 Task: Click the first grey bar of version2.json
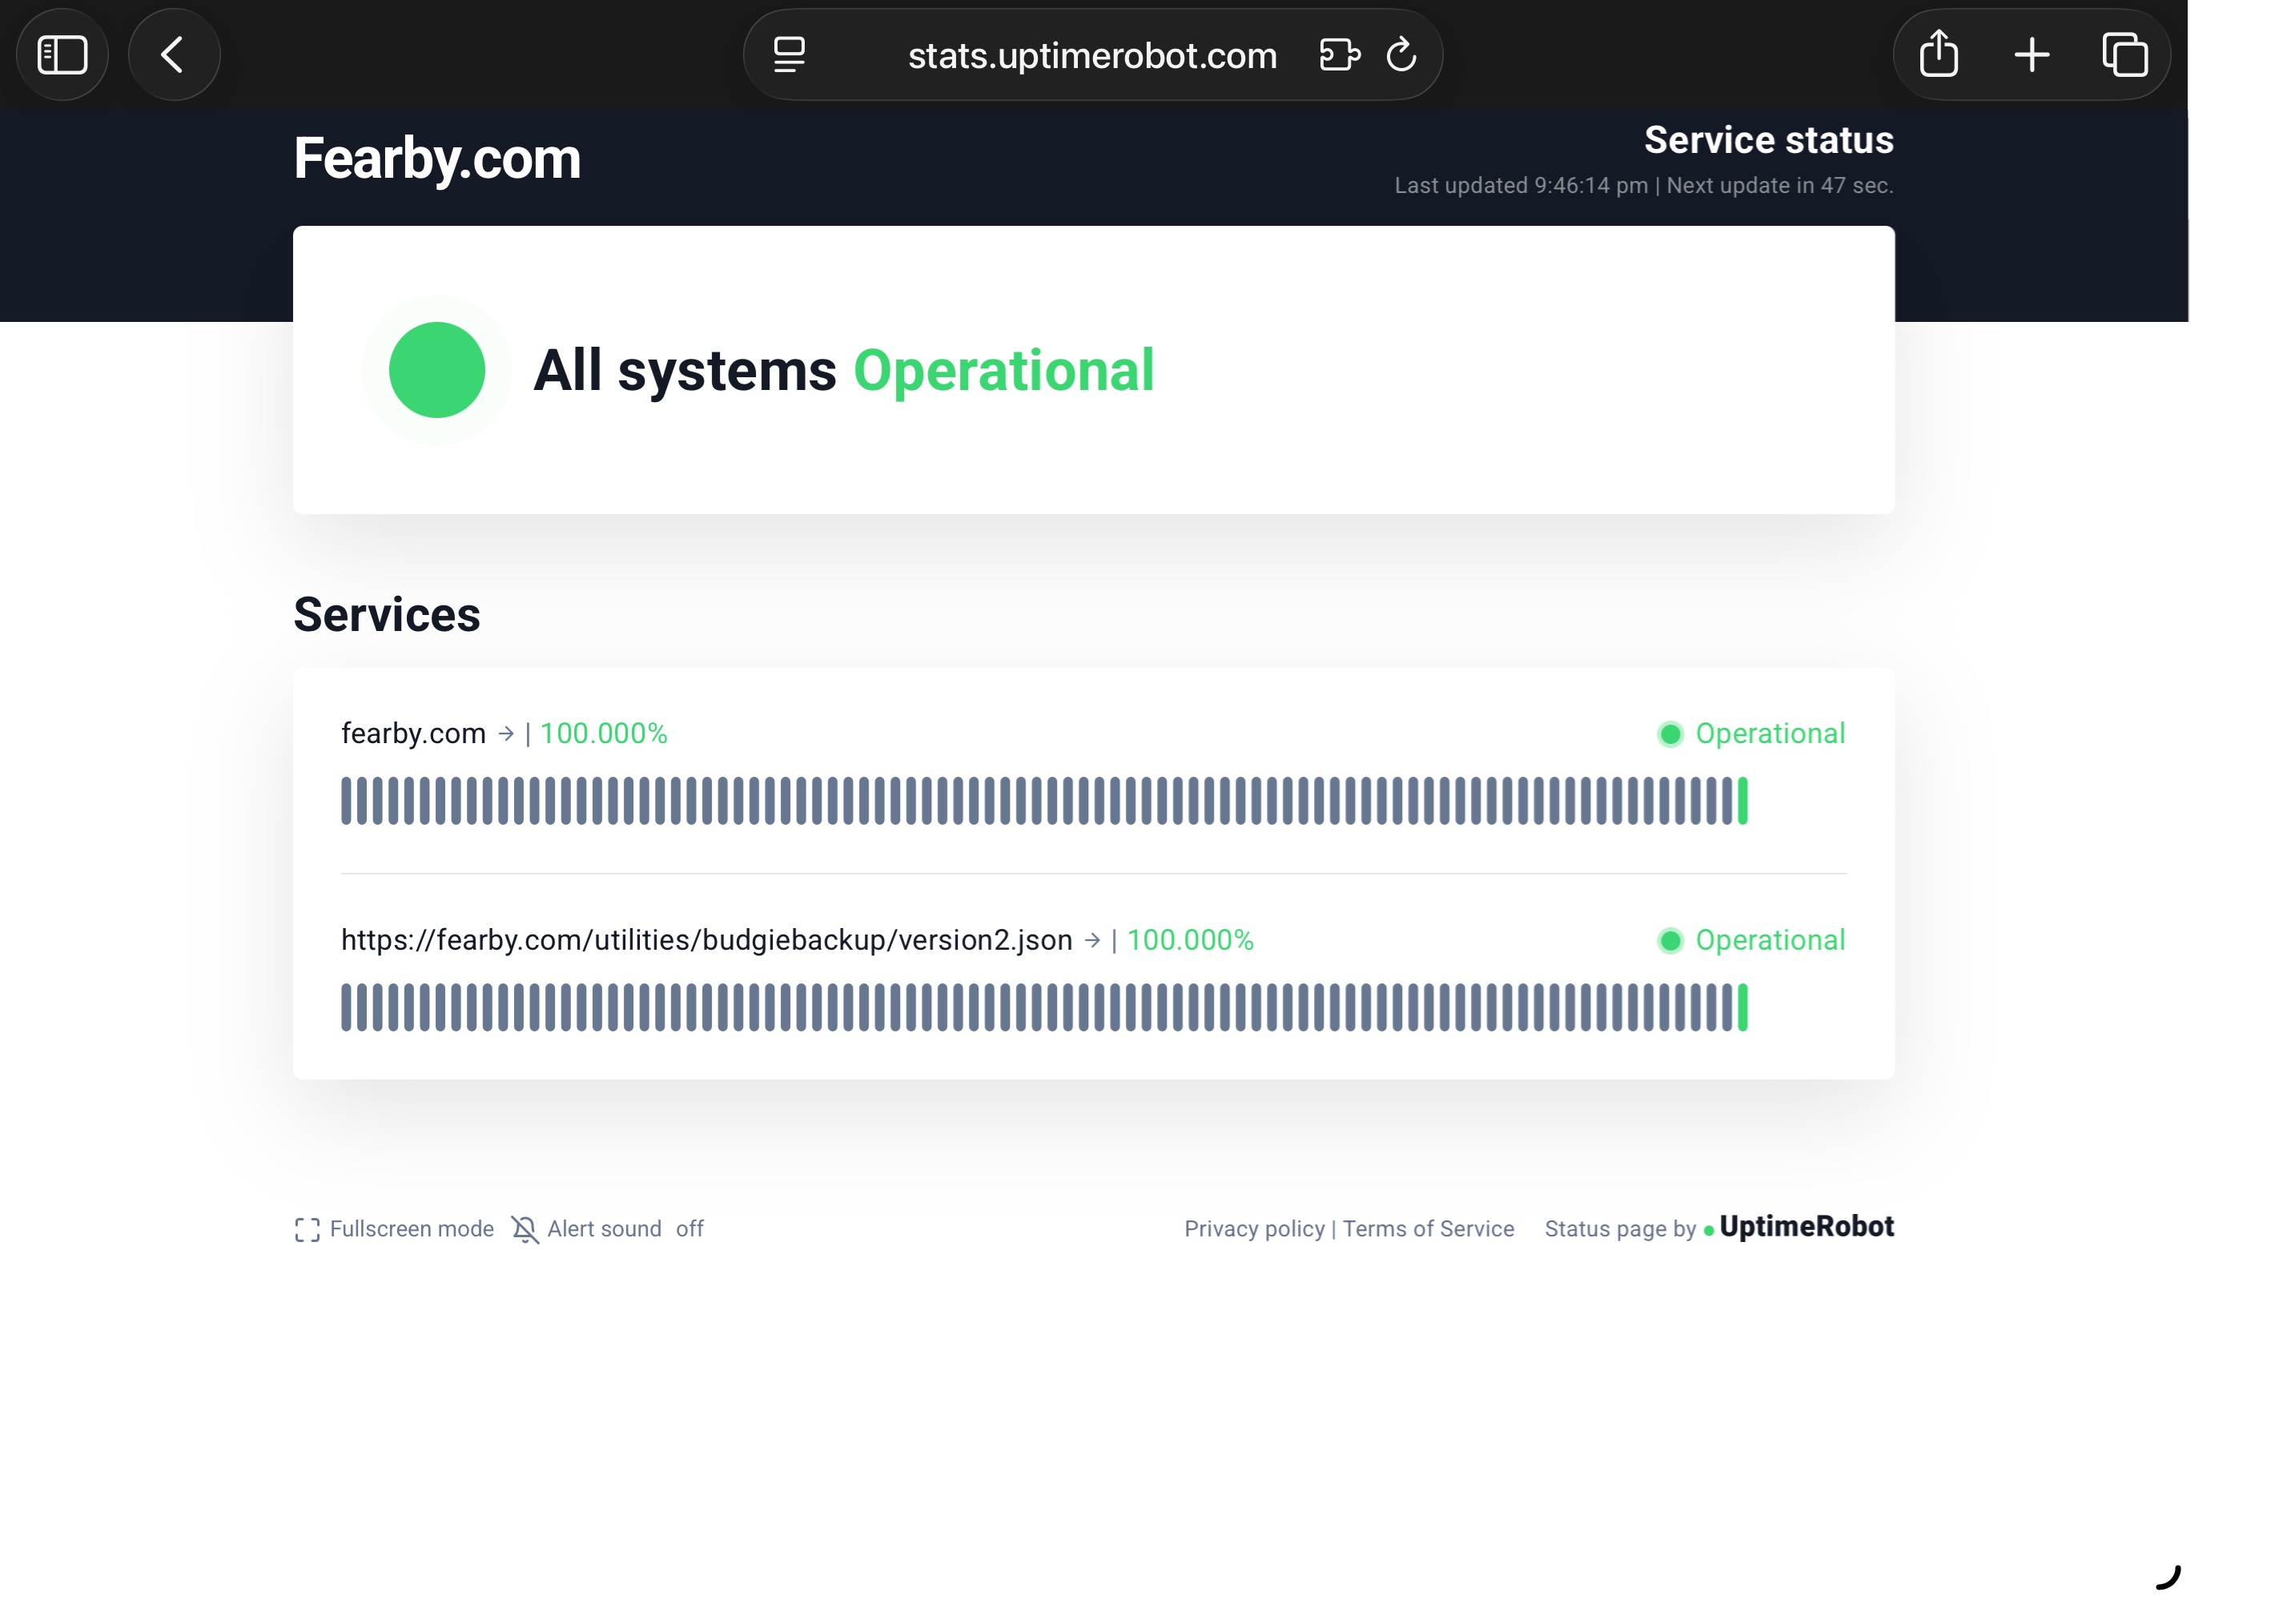tap(346, 1008)
